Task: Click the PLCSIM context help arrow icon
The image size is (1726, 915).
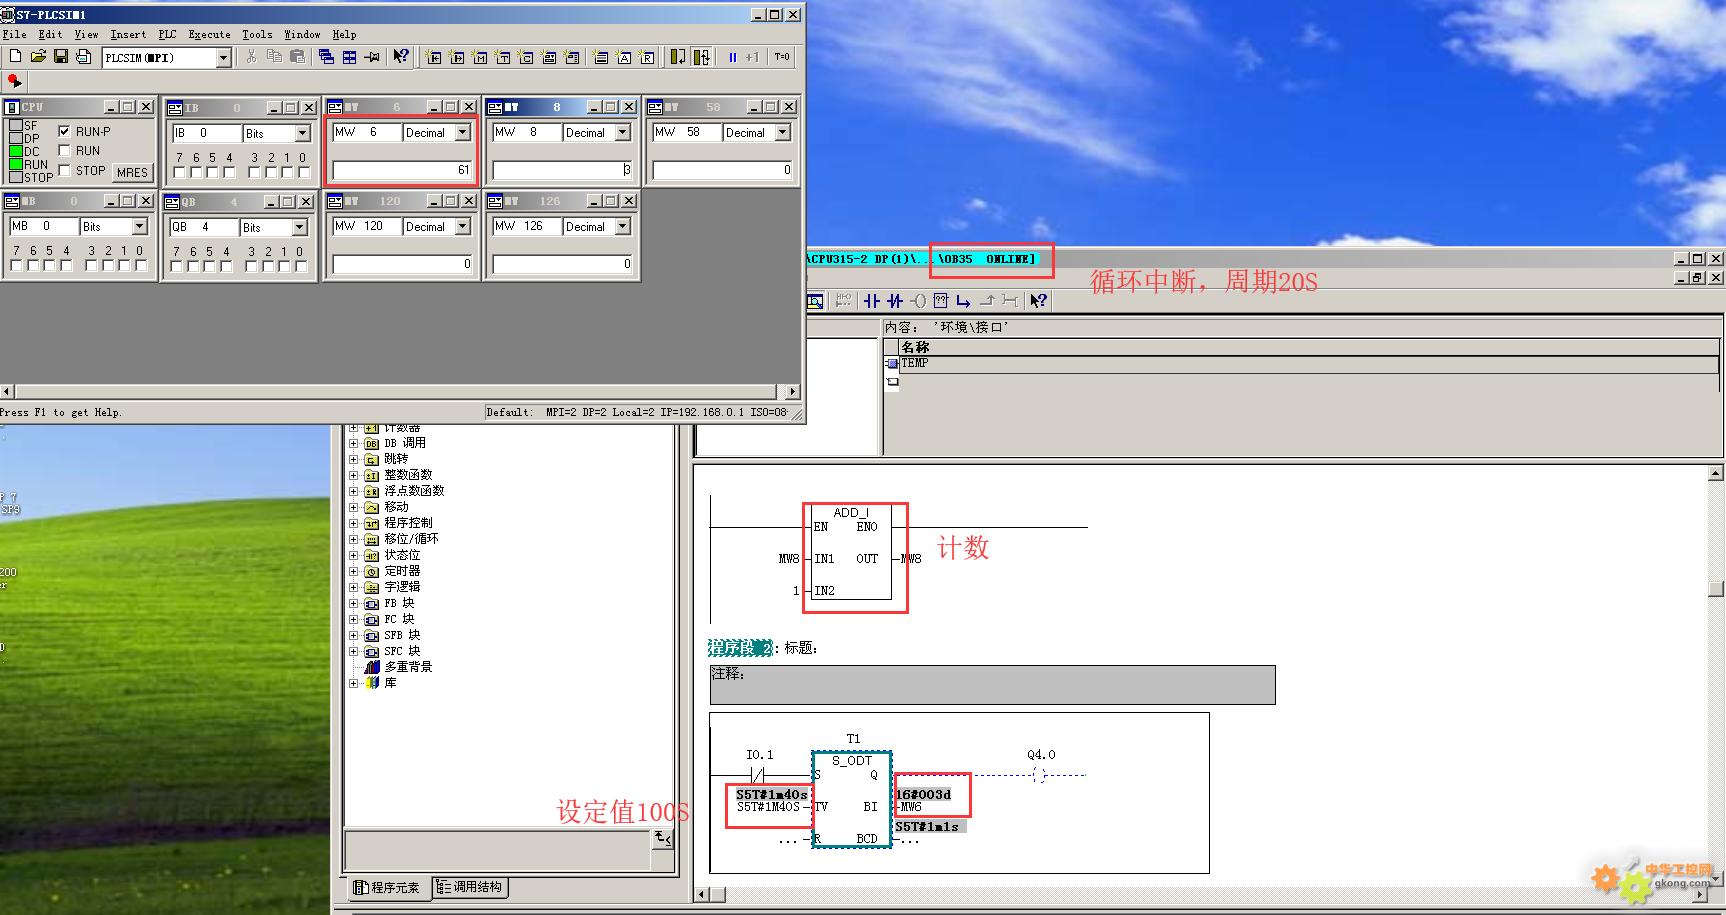Action: (400, 57)
